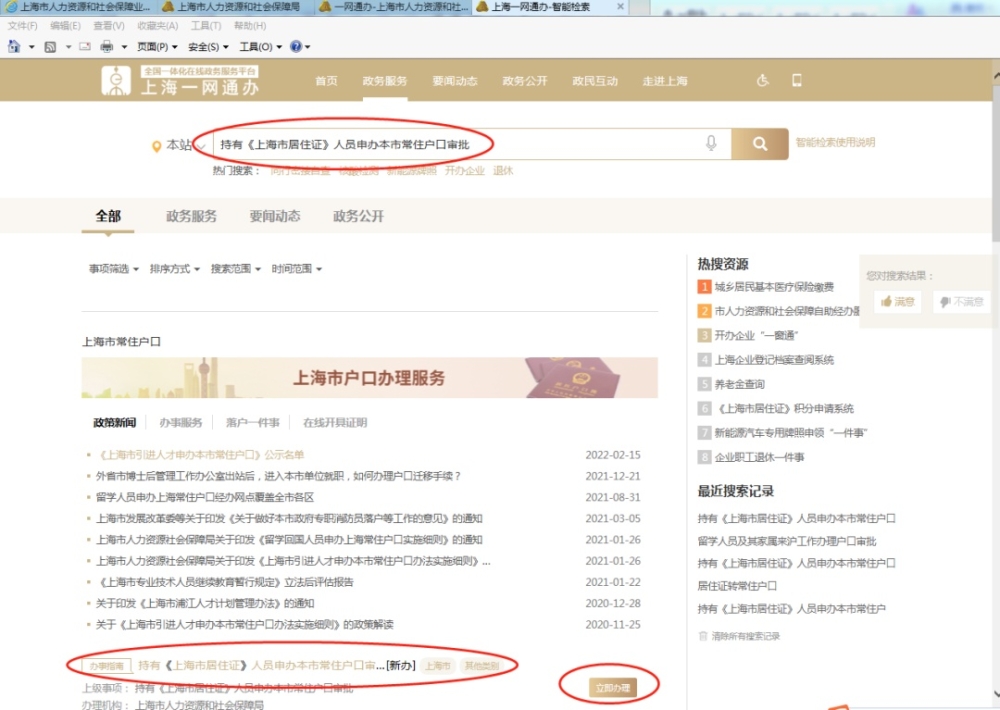The image size is (1000, 710).
Task: Click the feeds icon in IE toolbar
Action: [x=50, y=47]
